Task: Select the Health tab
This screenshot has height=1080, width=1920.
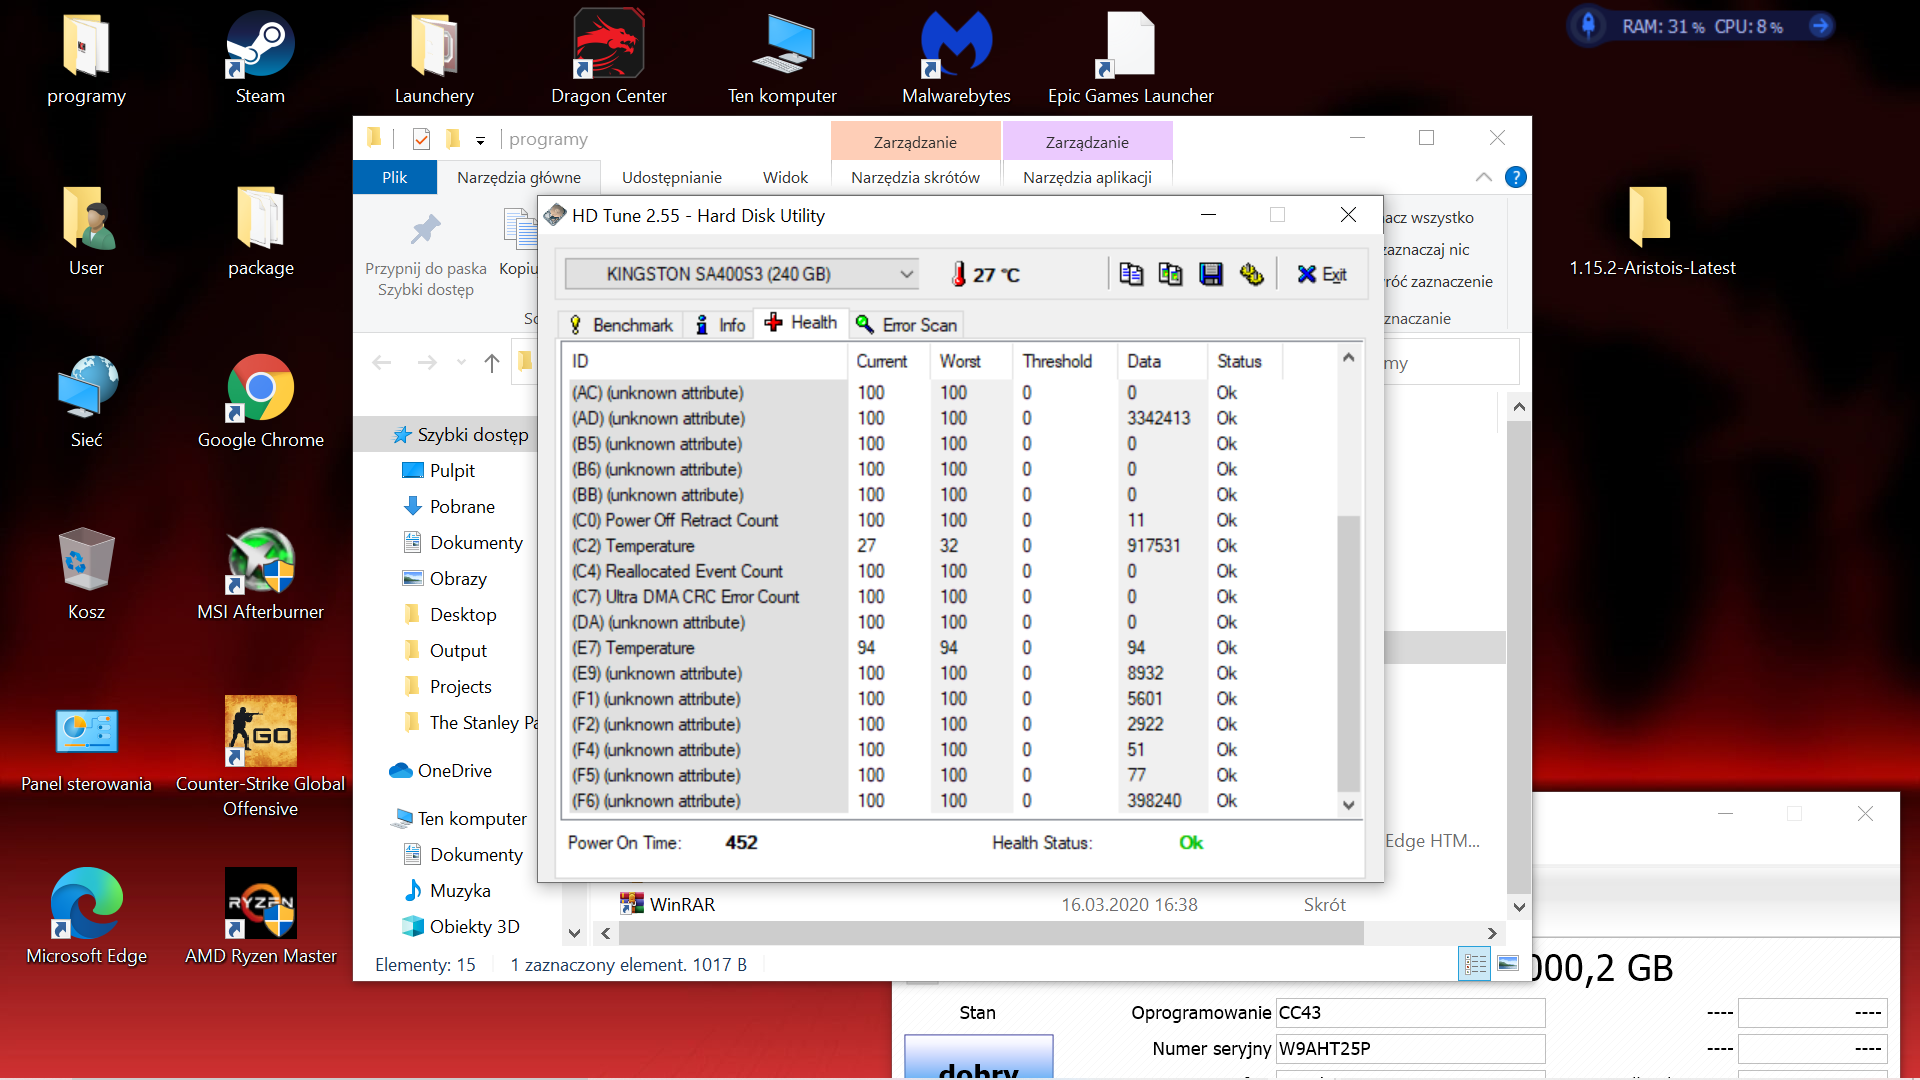Action: [801, 323]
